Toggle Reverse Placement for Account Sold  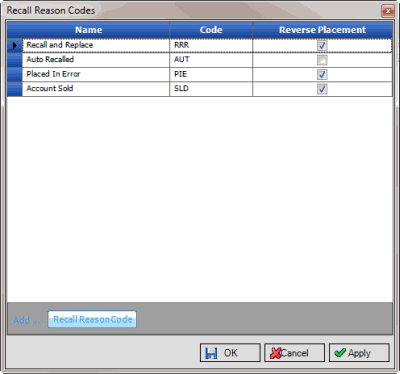pos(322,89)
